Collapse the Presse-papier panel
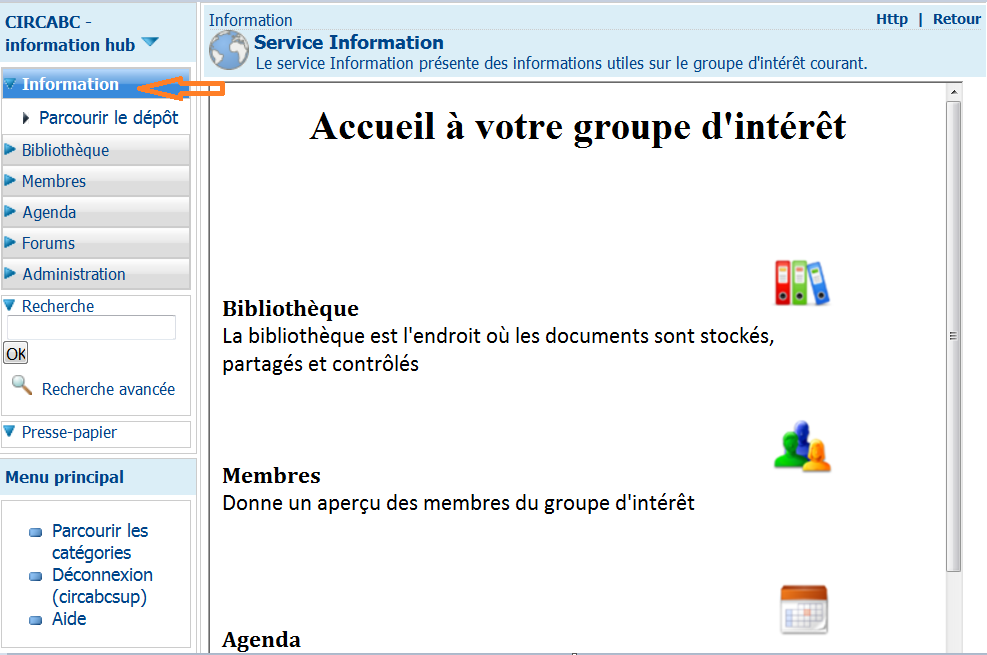 click(x=10, y=432)
